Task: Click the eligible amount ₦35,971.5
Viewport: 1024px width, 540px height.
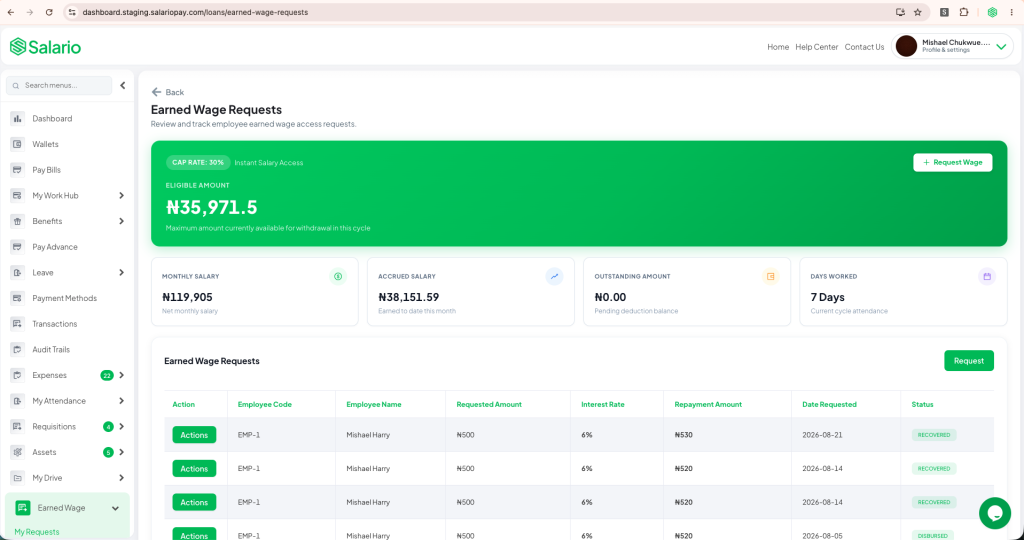Action: [212, 207]
